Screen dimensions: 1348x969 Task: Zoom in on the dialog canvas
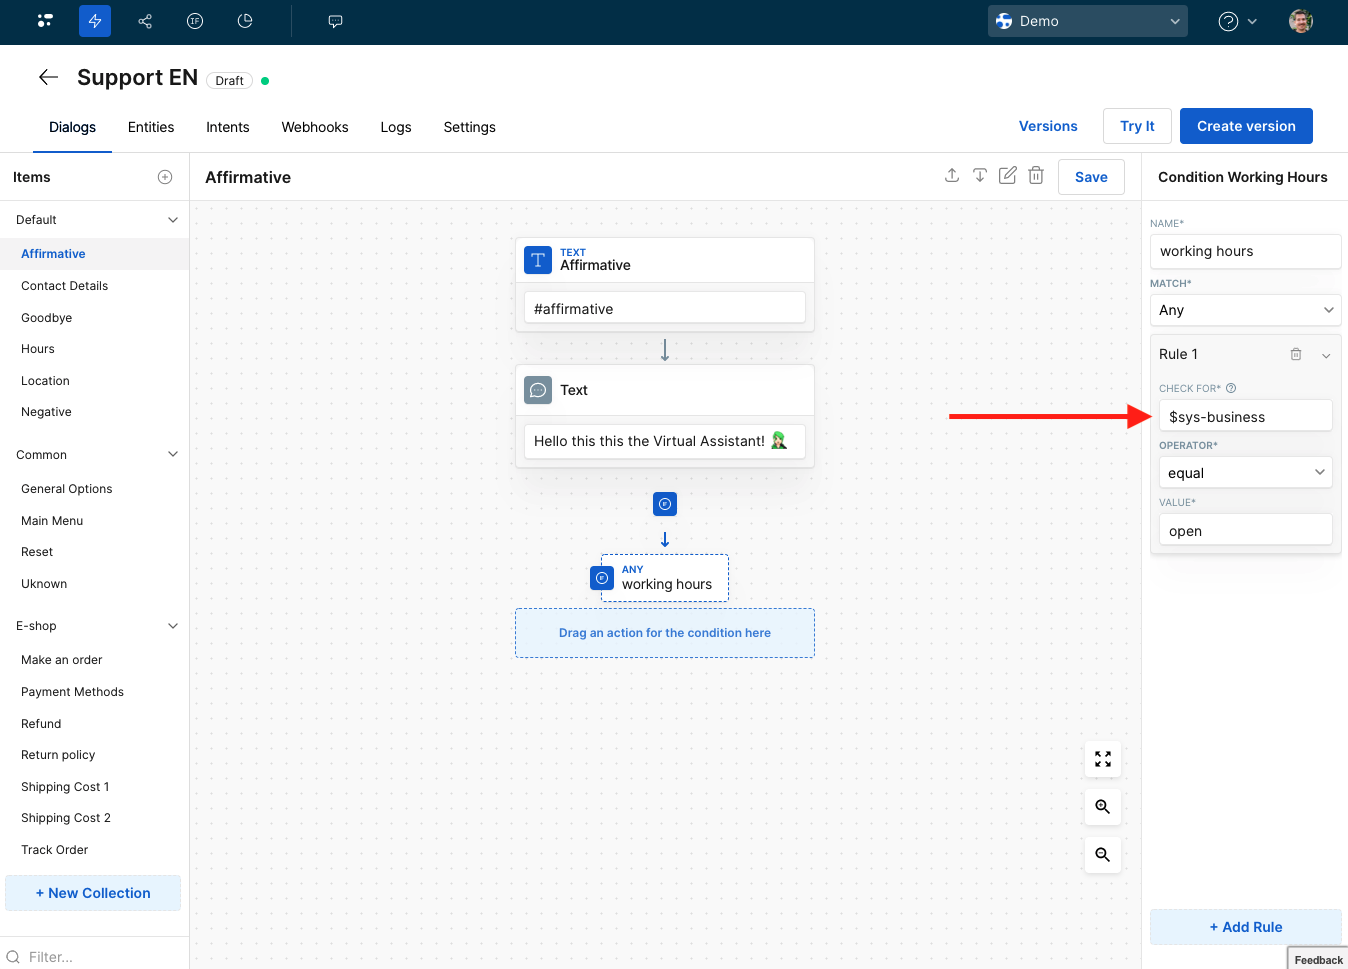[x=1102, y=807]
